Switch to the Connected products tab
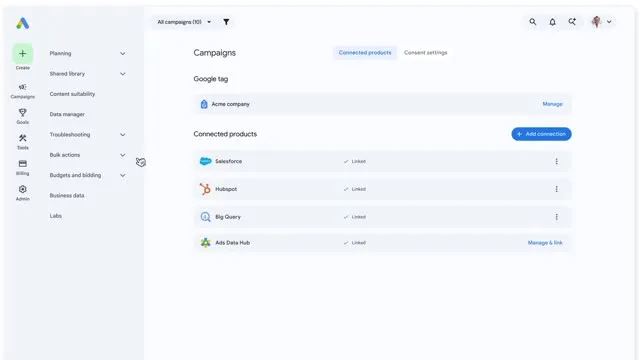 click(x=365, y=53)
